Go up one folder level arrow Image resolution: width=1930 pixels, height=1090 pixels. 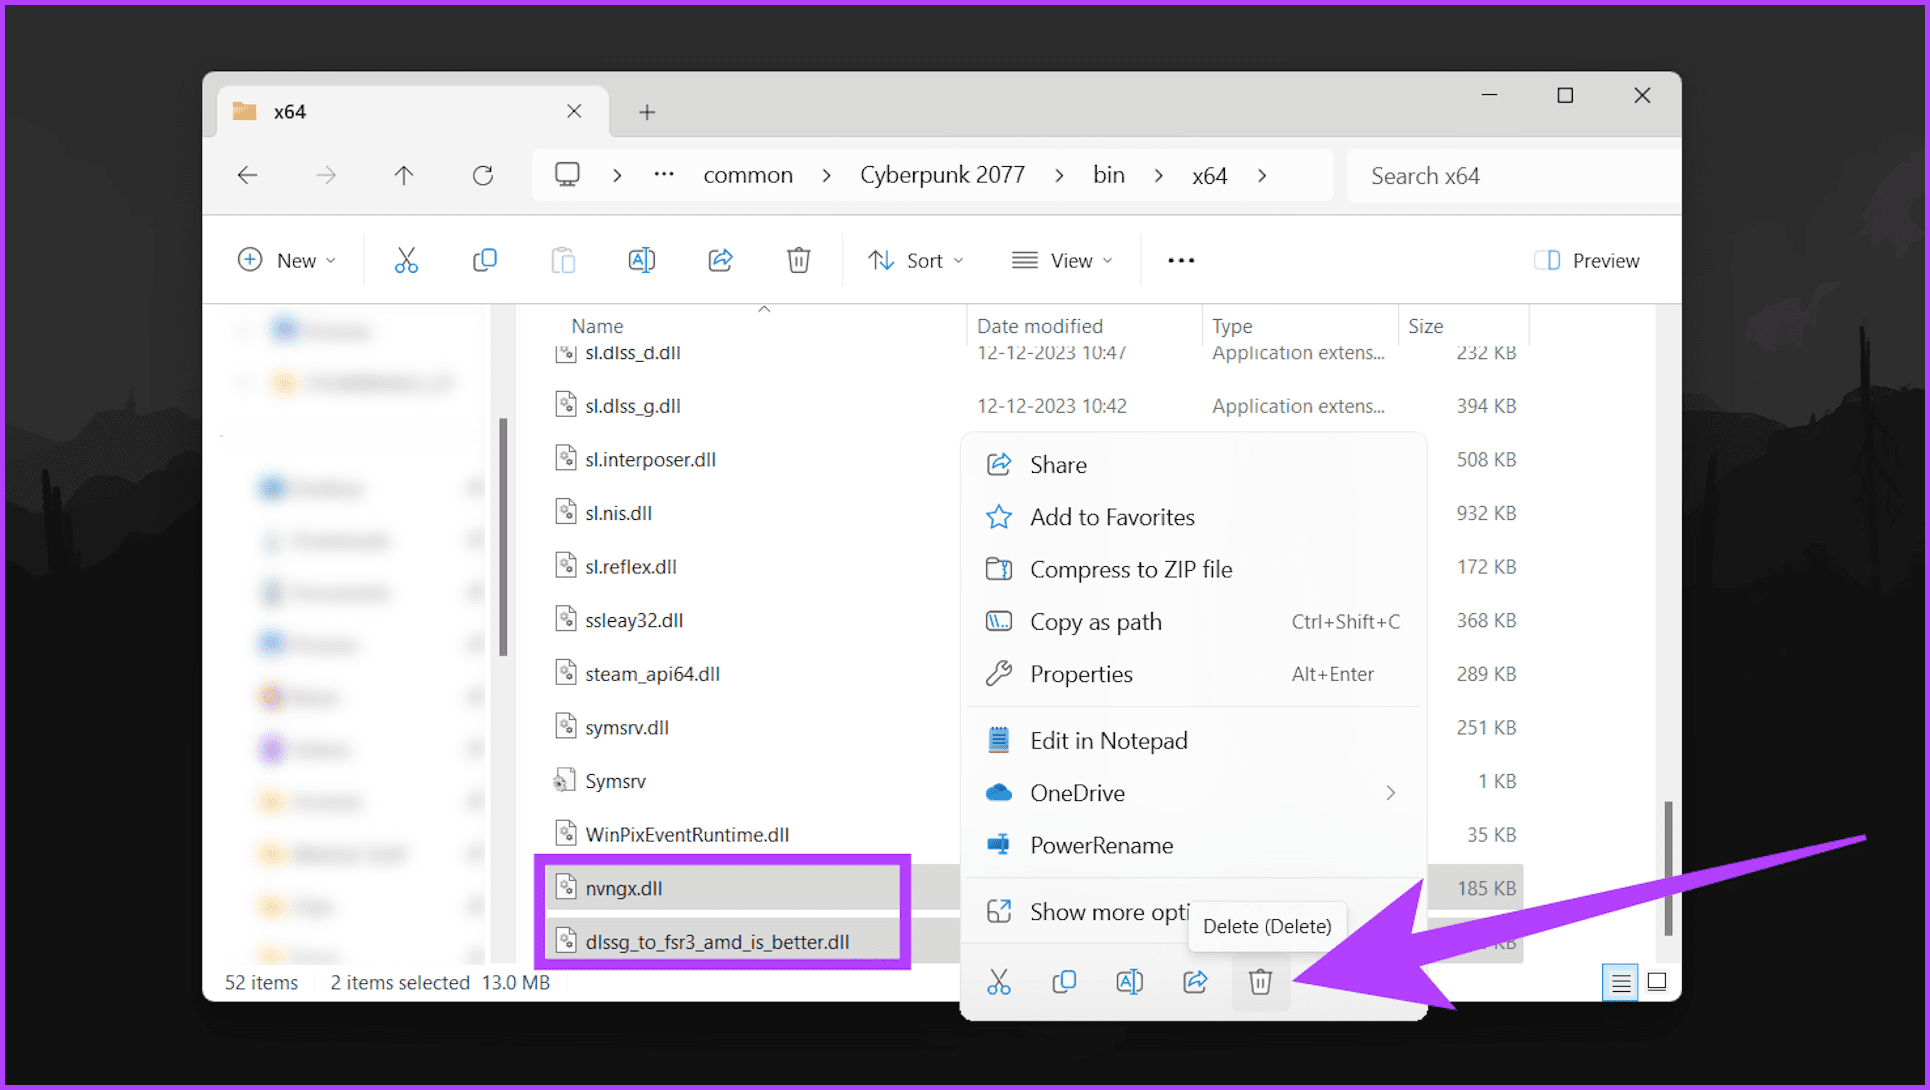[x=404, y=176]
